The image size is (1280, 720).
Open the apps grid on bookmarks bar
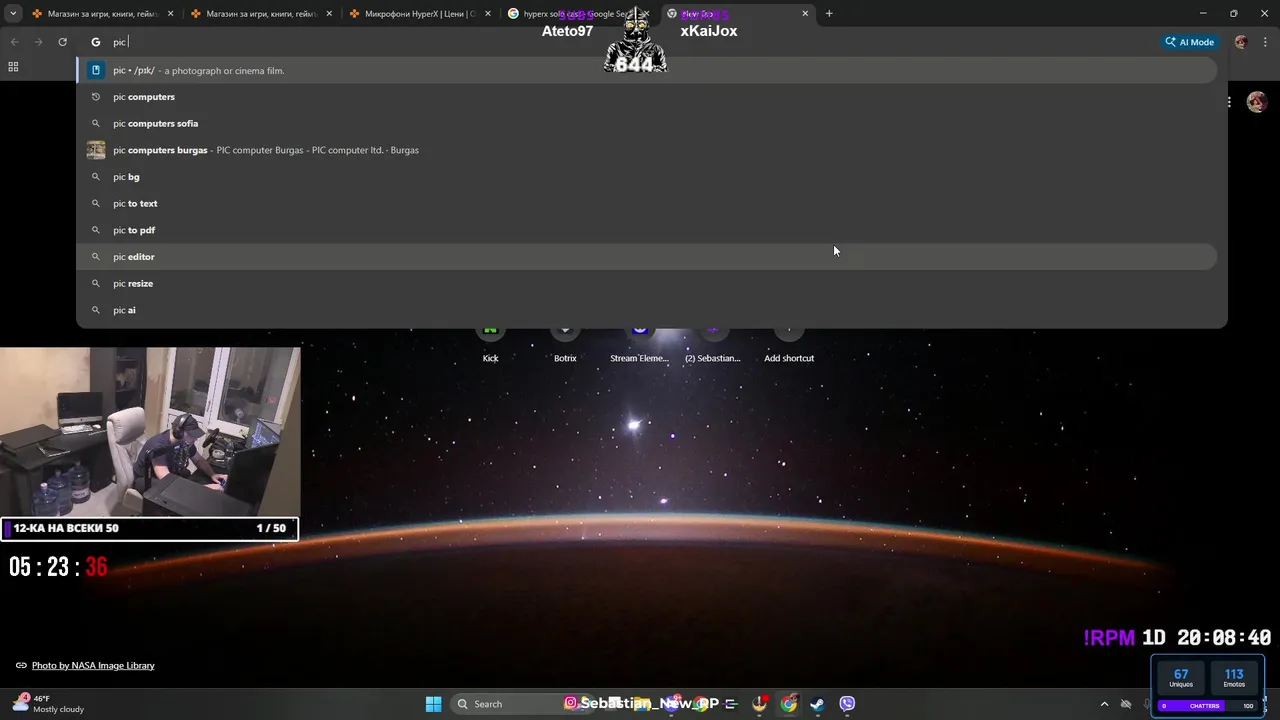tap(13, 67)
